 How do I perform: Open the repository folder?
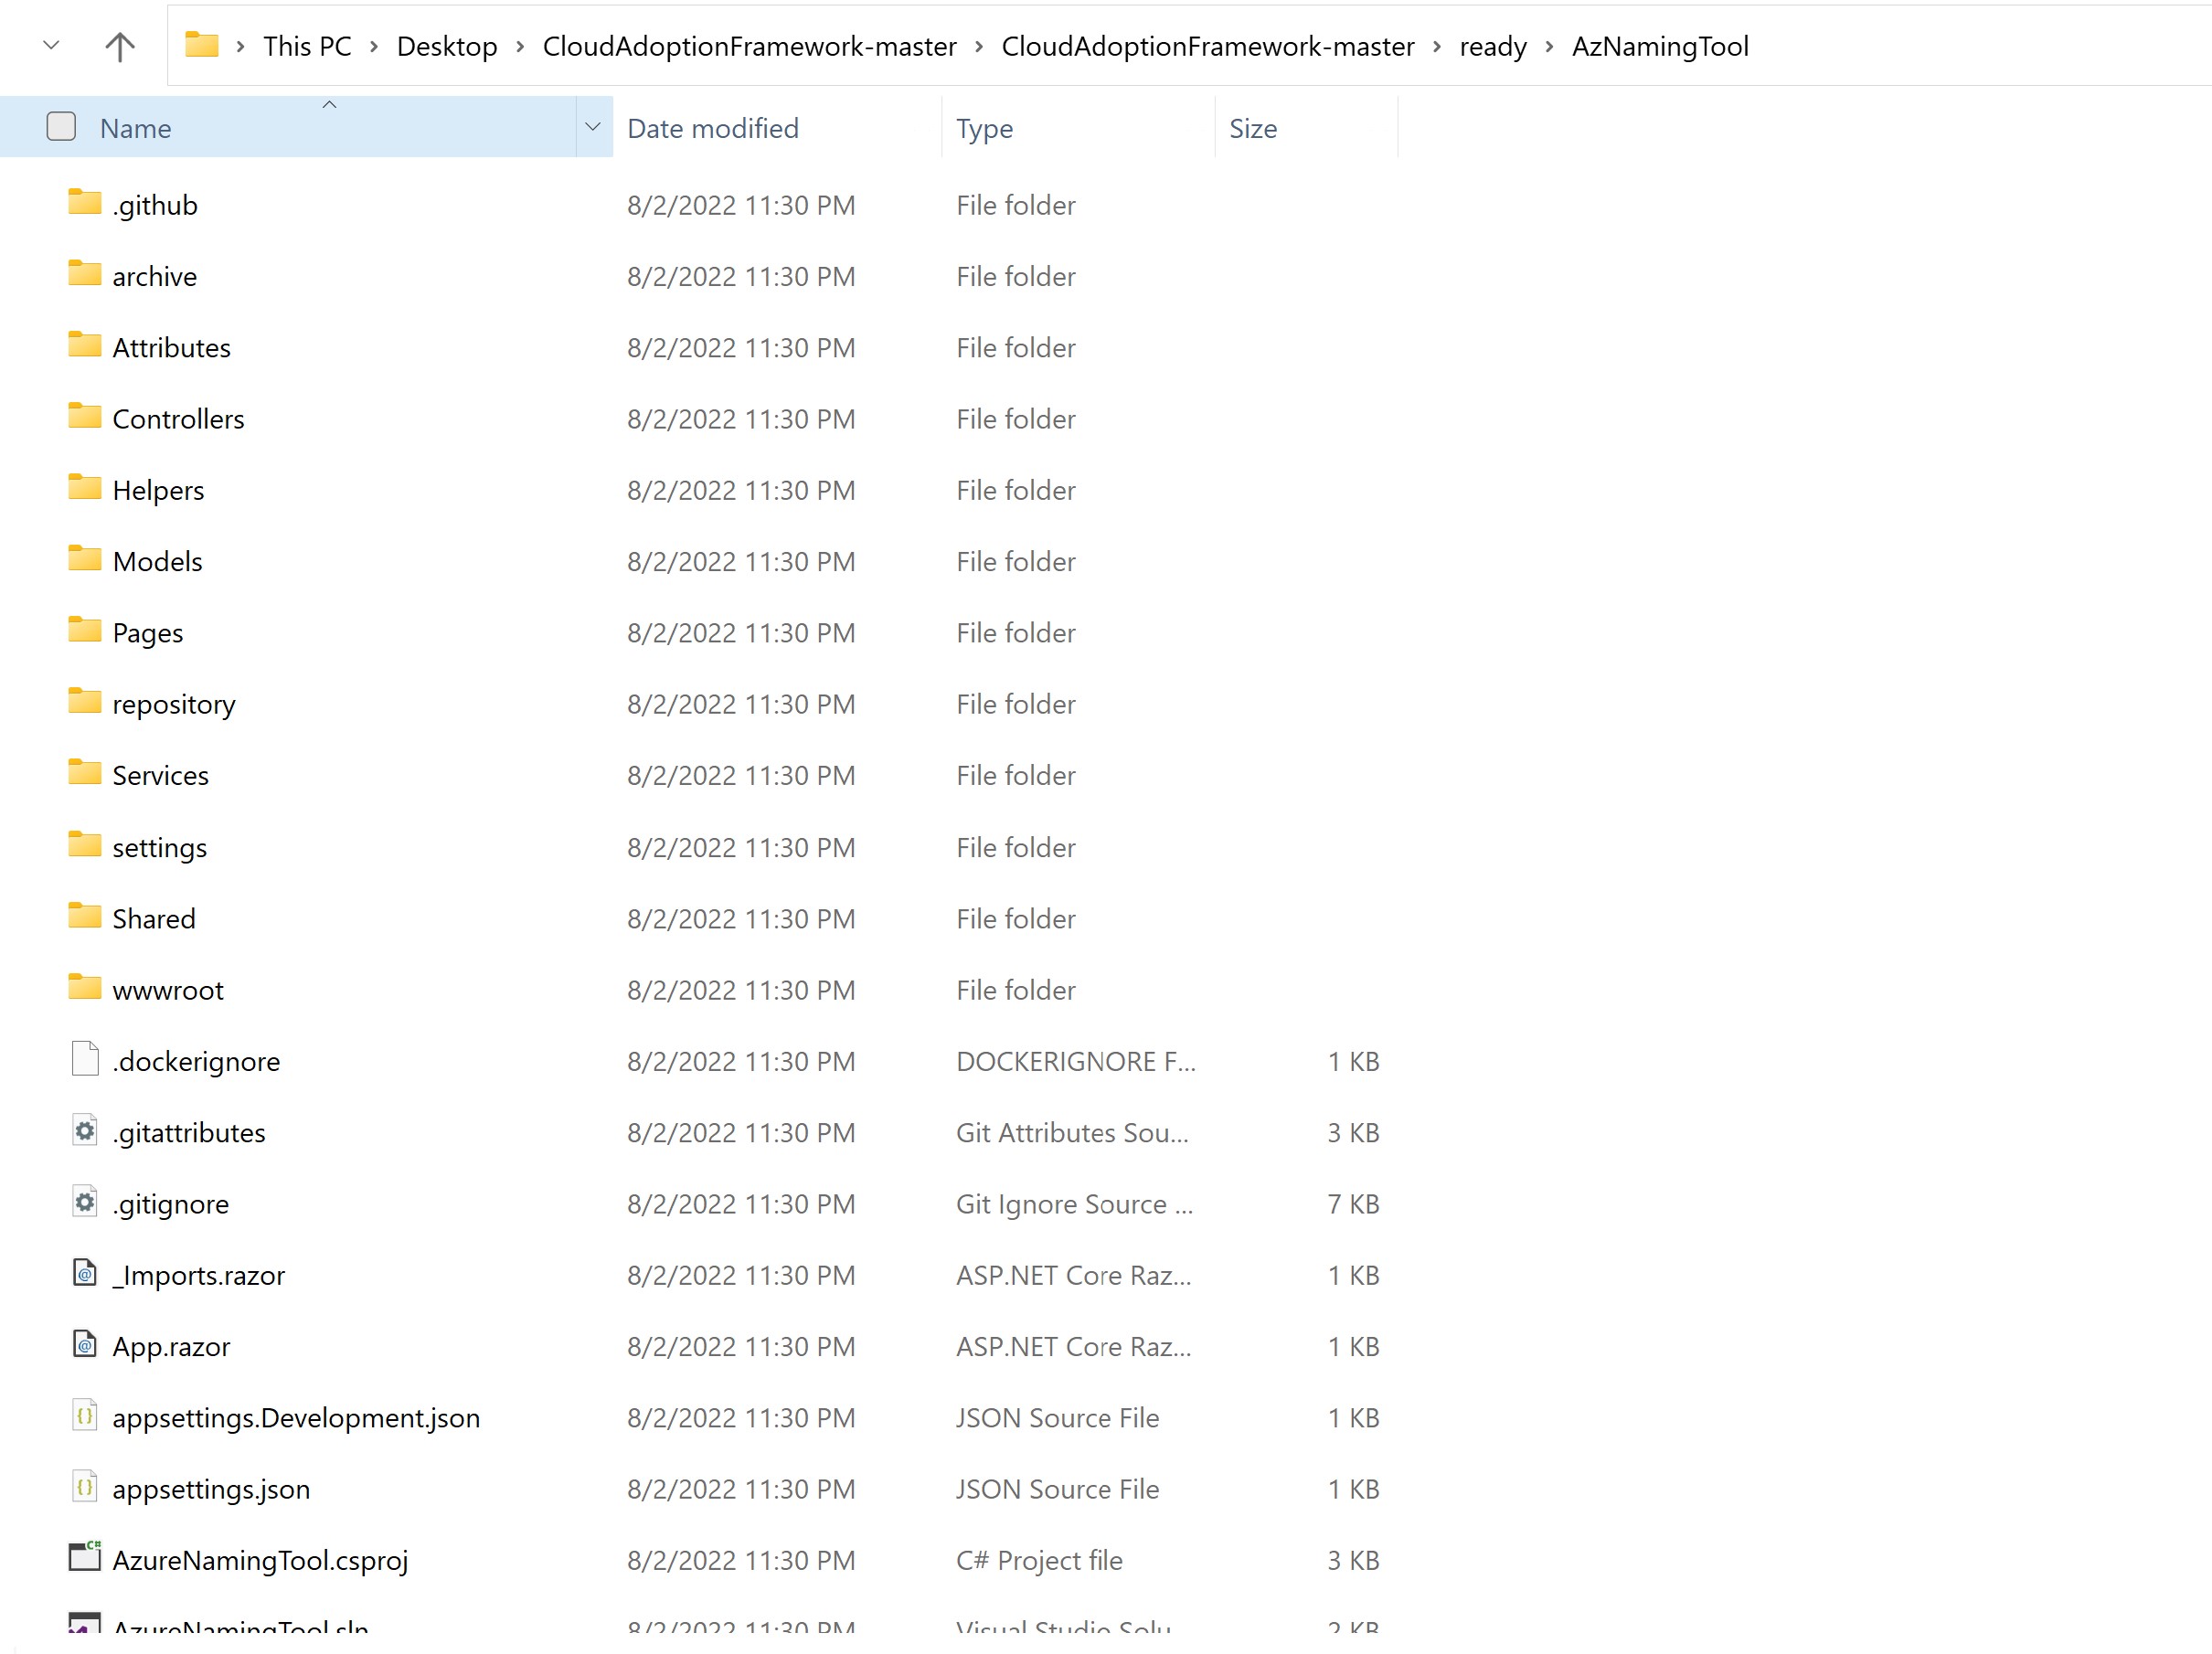(x=172, y=704)
